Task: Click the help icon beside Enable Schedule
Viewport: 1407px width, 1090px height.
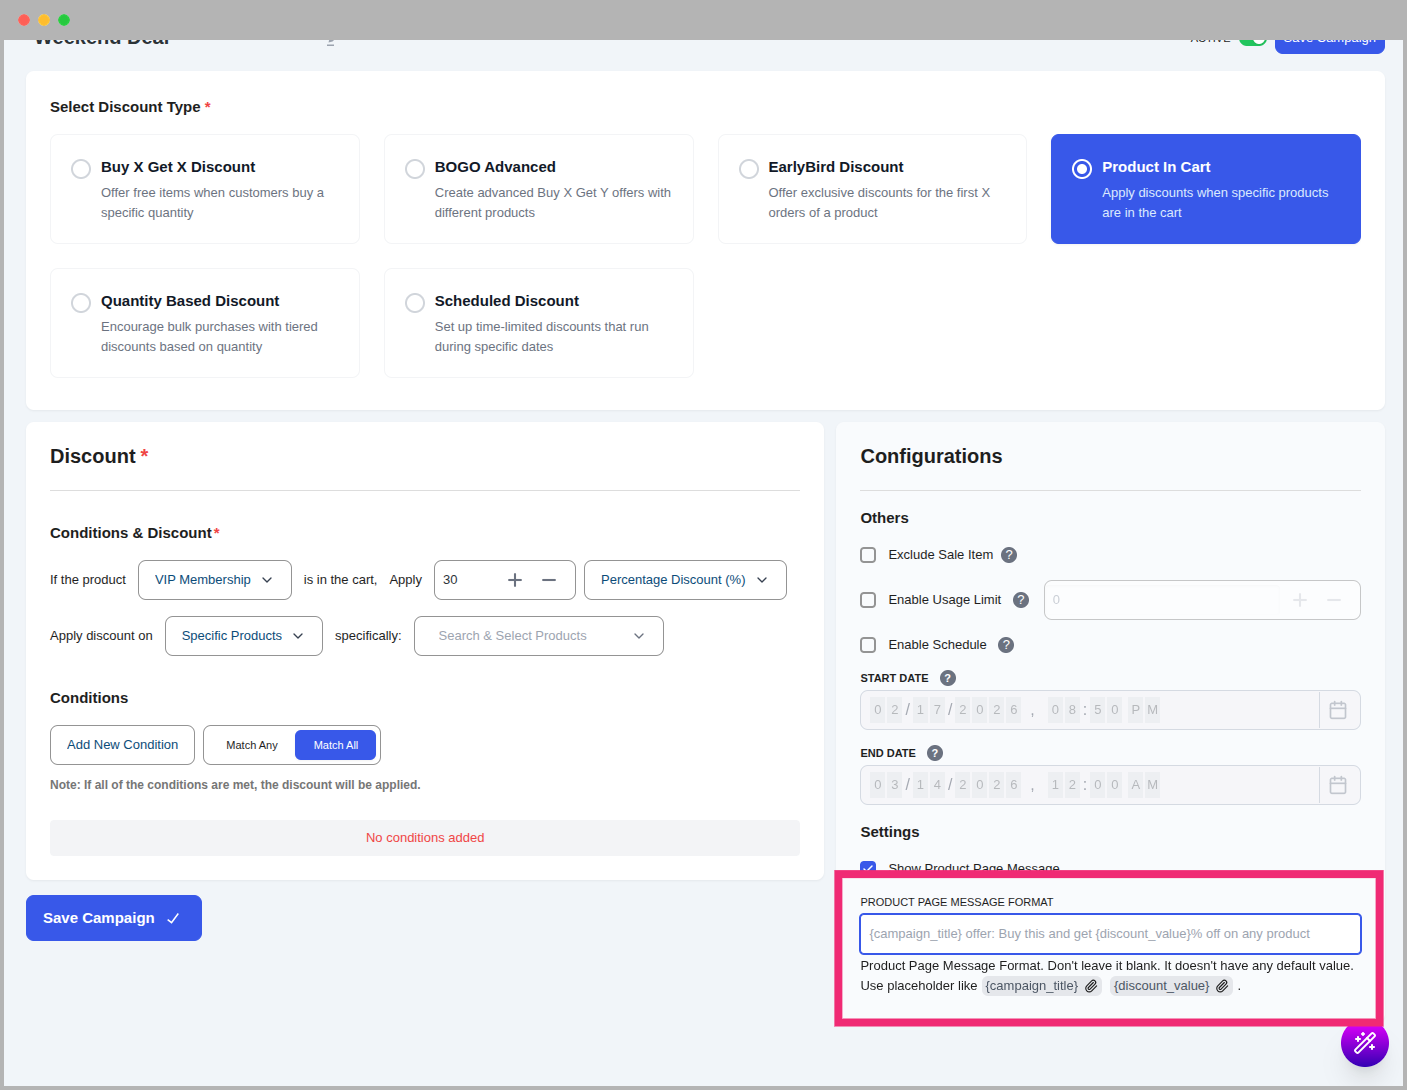Action: click(x=1005, y=644)
